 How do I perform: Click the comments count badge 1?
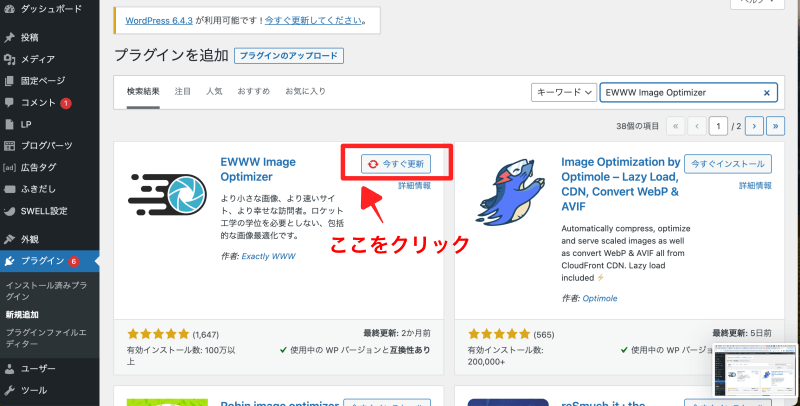[x=66, y=103]
